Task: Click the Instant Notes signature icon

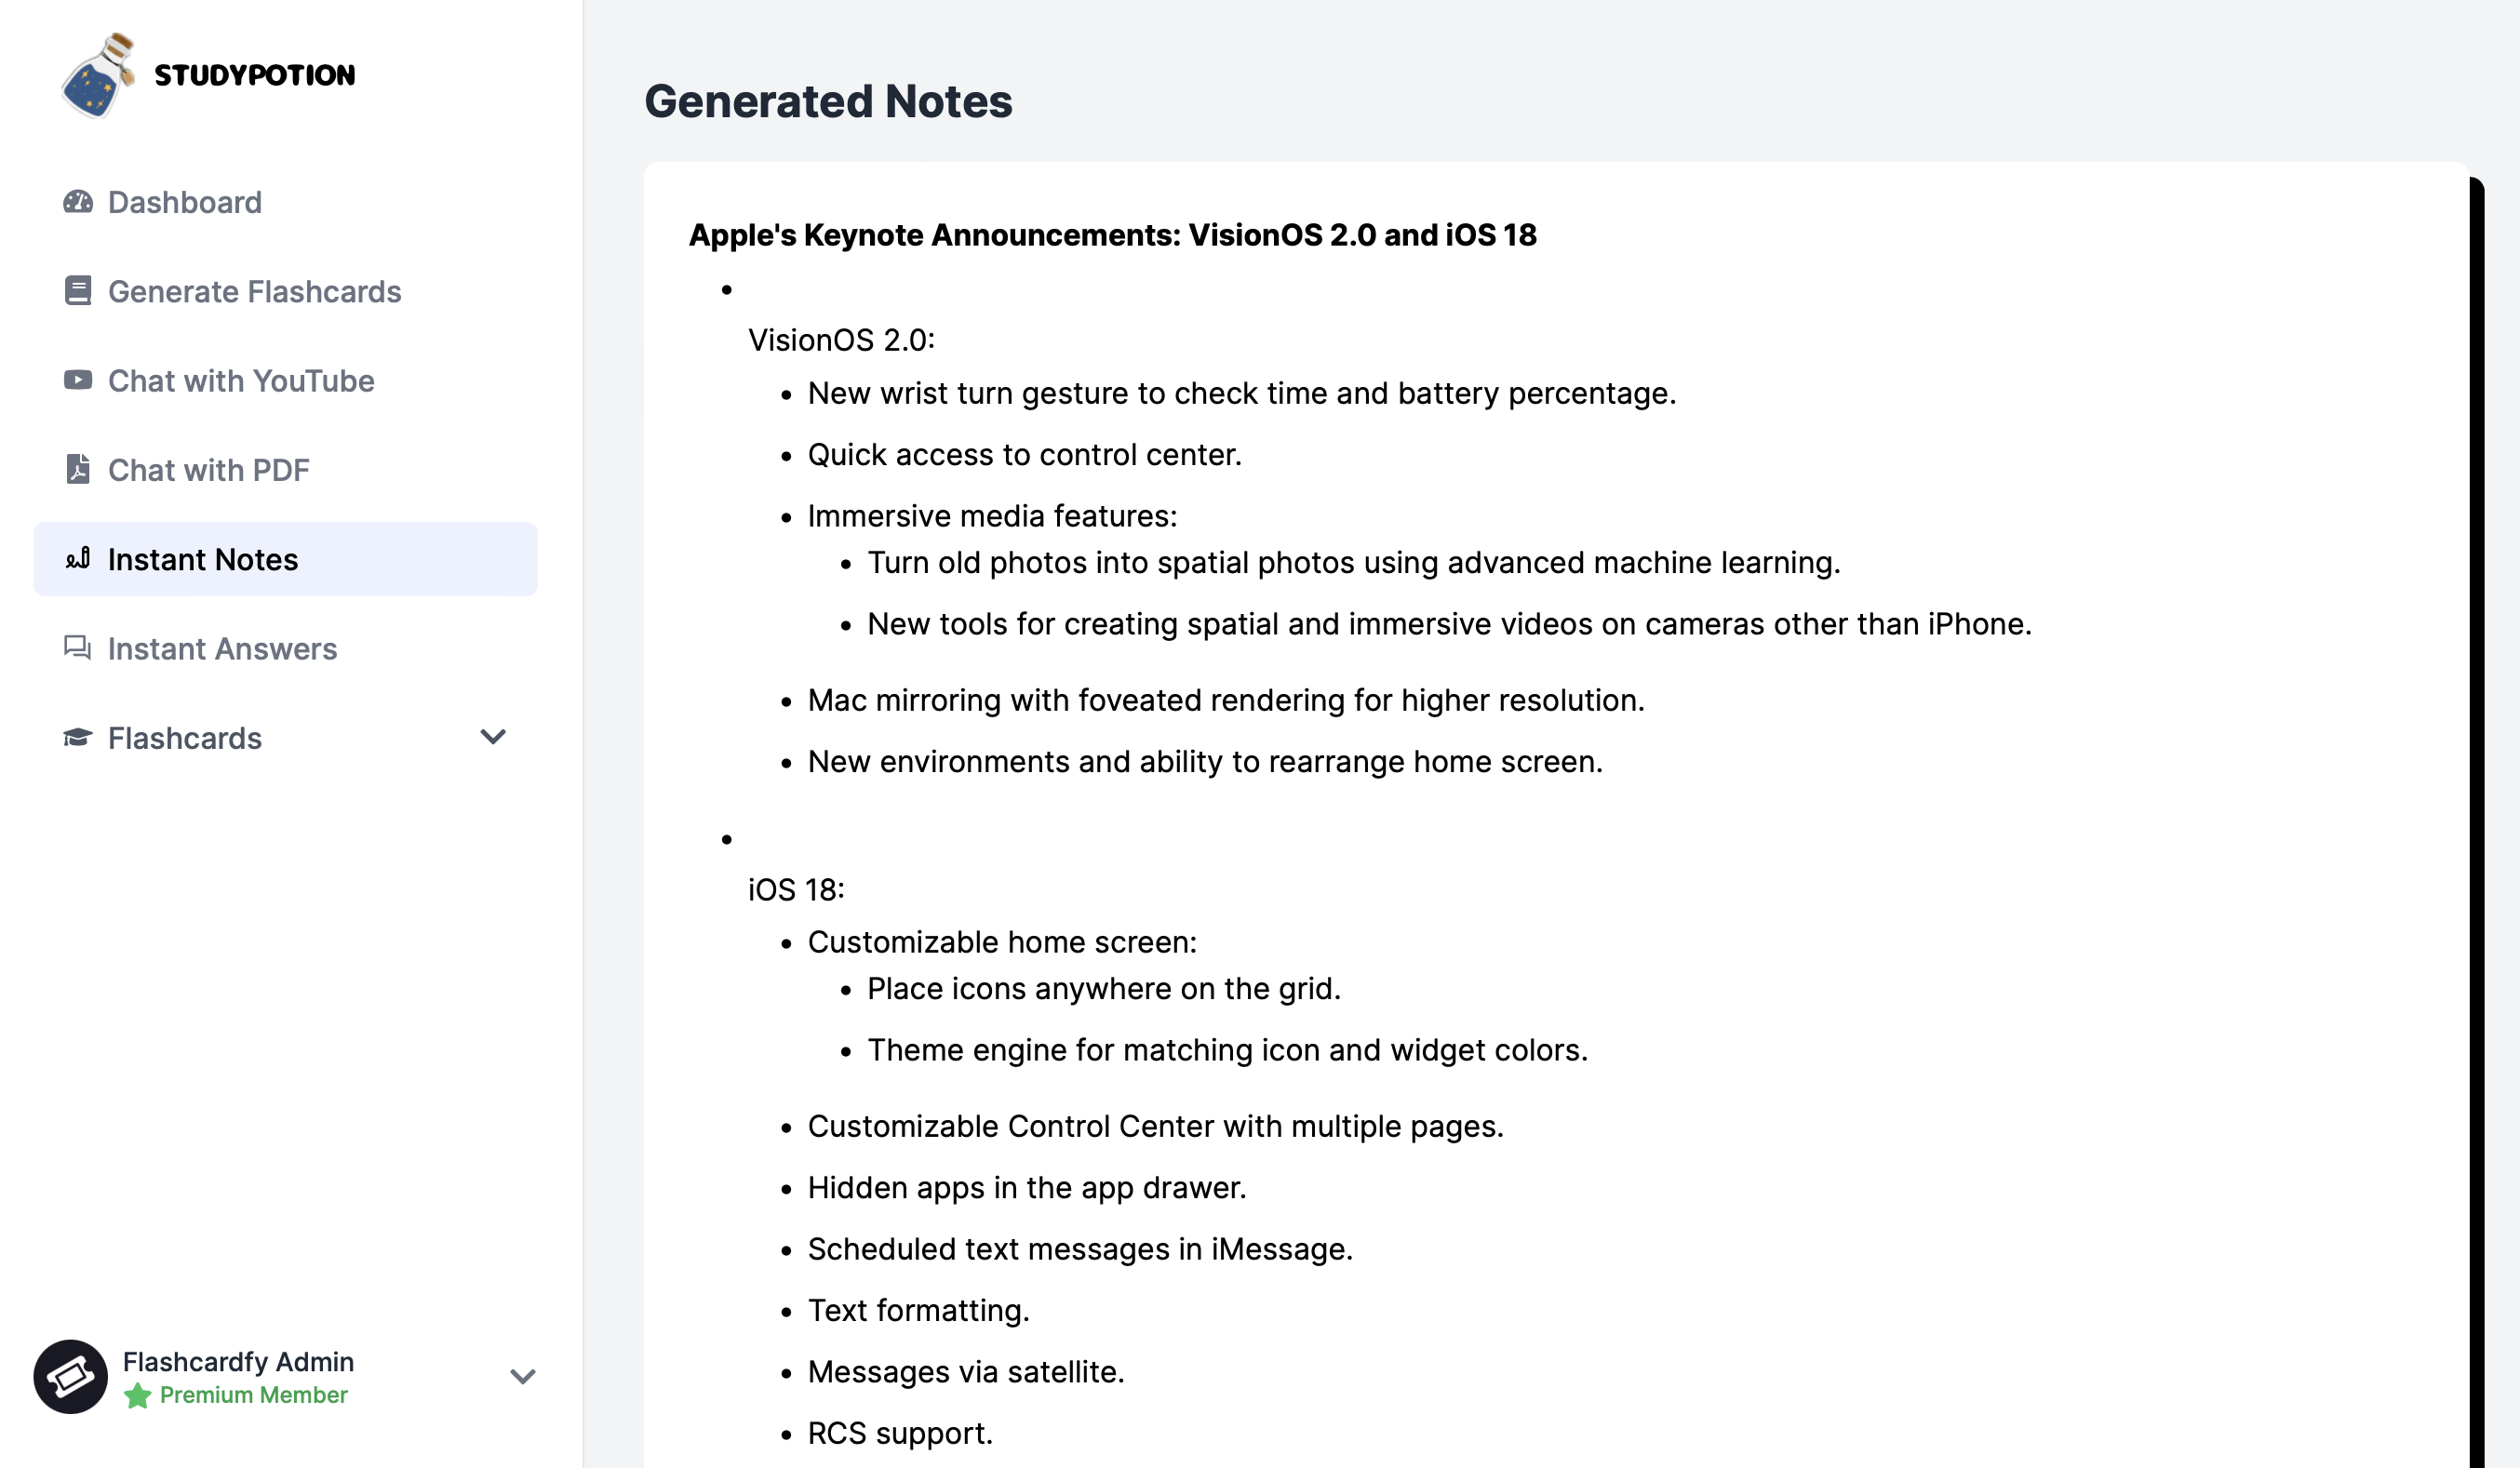Action: pos(78,558)
